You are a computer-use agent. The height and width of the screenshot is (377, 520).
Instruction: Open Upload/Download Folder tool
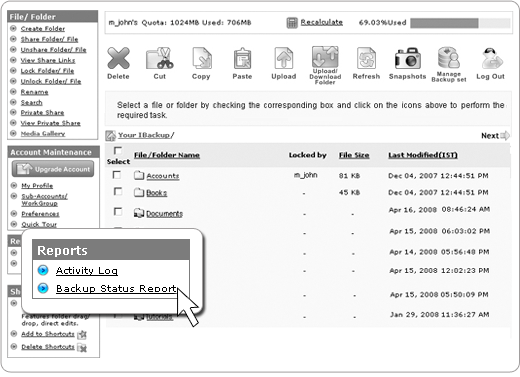325,57
